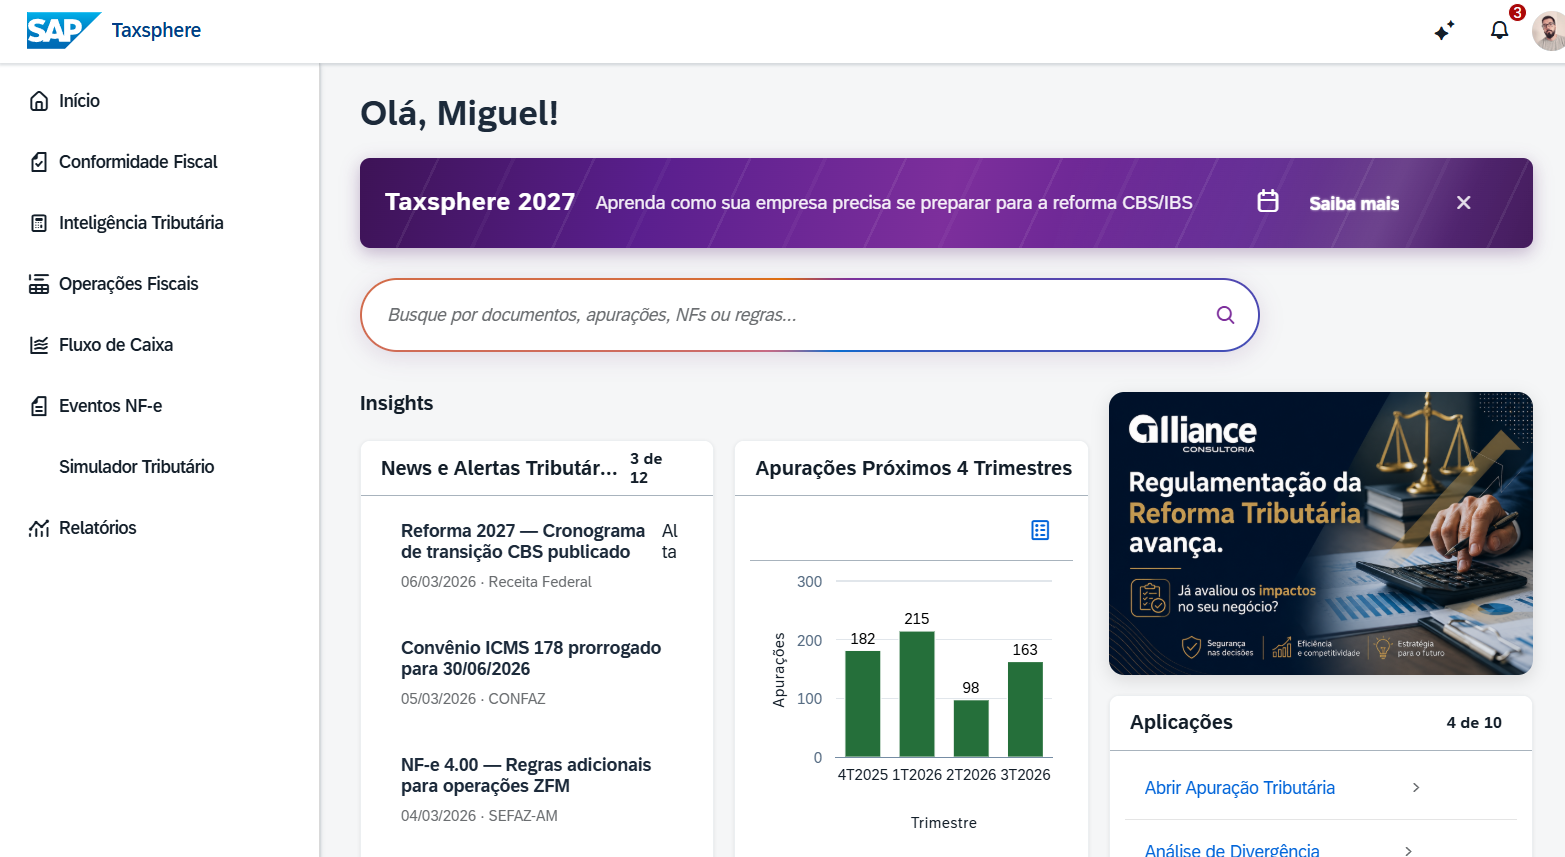The image size is (1565, 857).
Task: Click the banner text about reforma CBS/IBS
Action: click(894, 203)
